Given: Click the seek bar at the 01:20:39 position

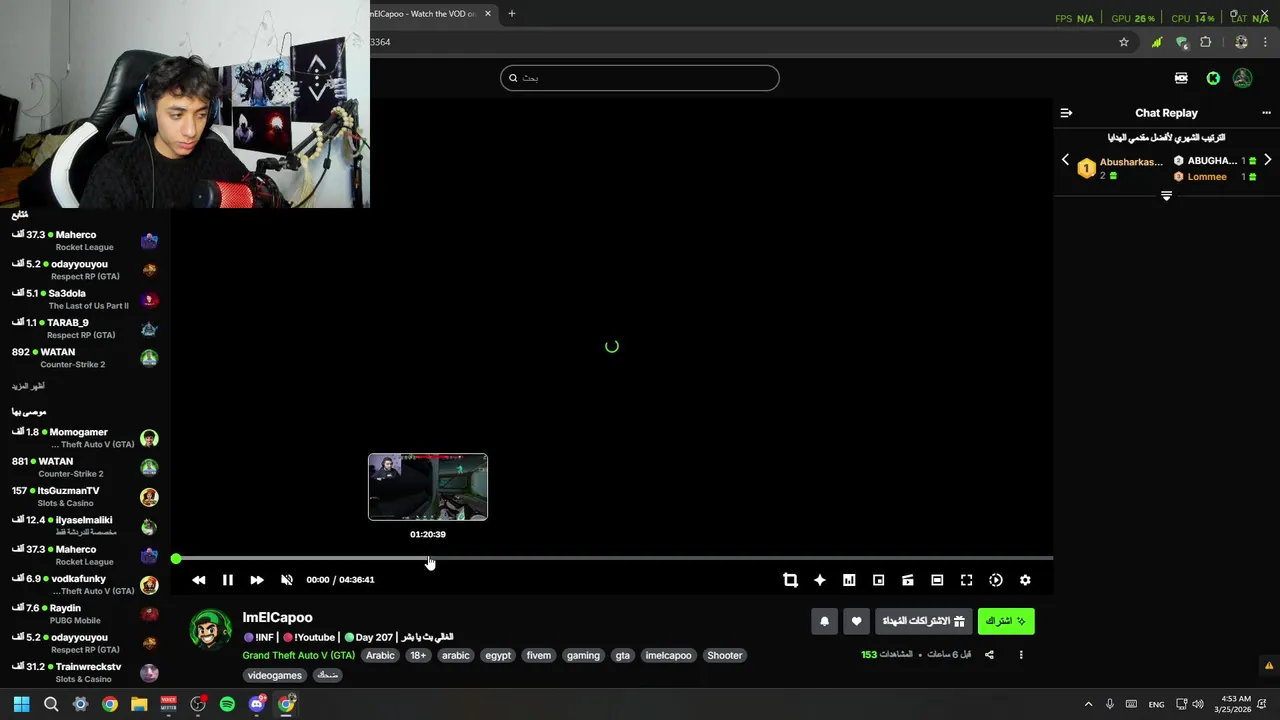Looking at the screenshot, I should pyautogui.click(x=428, y=558).
